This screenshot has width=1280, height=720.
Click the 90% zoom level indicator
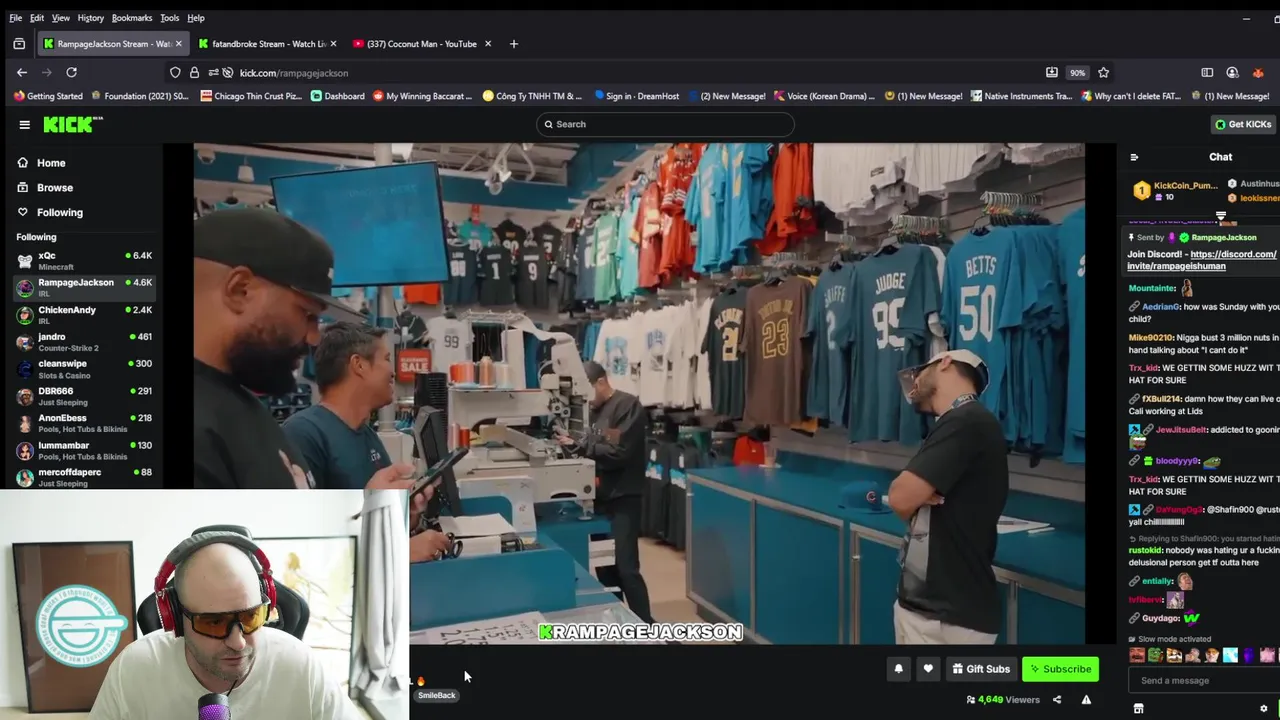(1077, 73)
